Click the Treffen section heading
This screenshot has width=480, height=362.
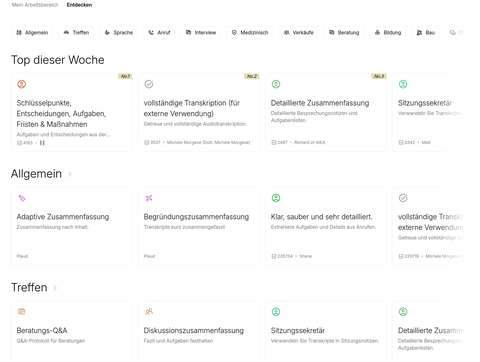click(x=29, y=287)
